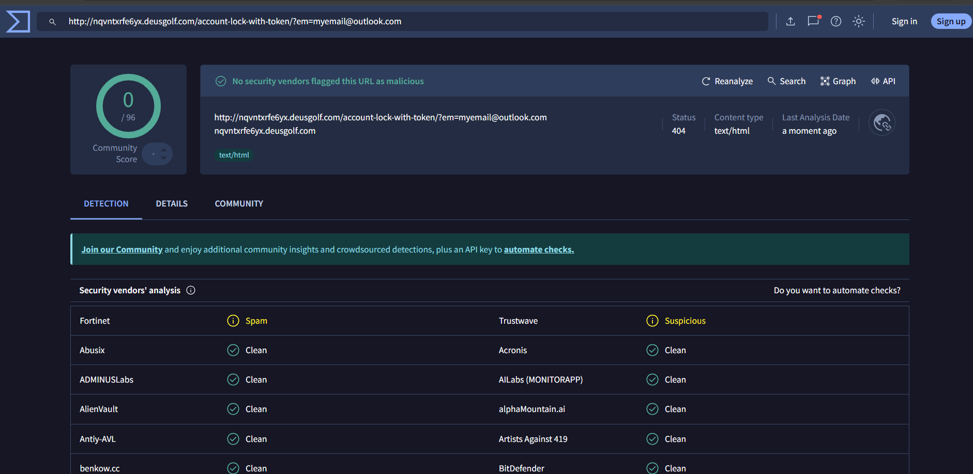Follow the automate checks link
The width and height of the screenshot is (973, 474).
tap(538, 249)
